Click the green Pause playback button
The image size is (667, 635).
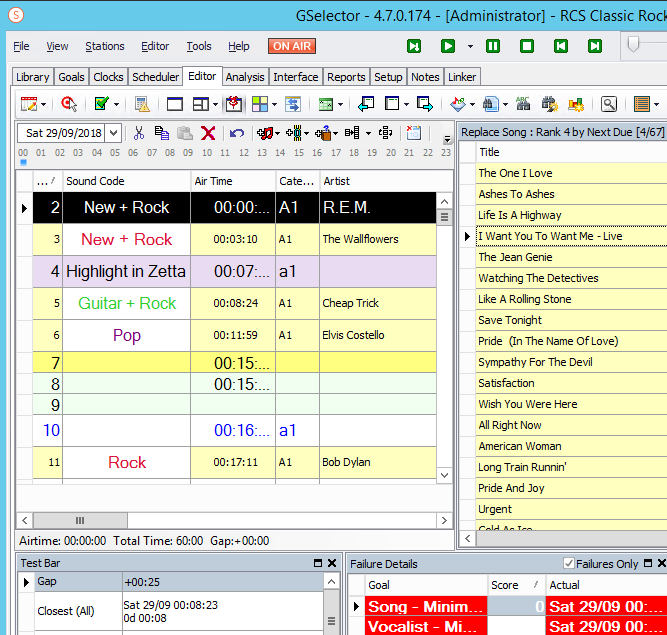point(493,46)
